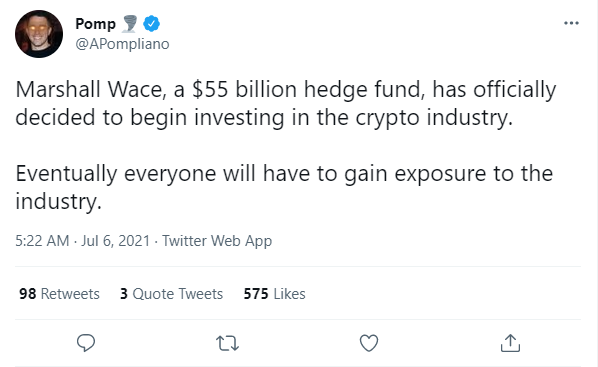This screenshot has width=598, height=367.
Task: Open the Pomp display name link
Action: coord(95,24)
